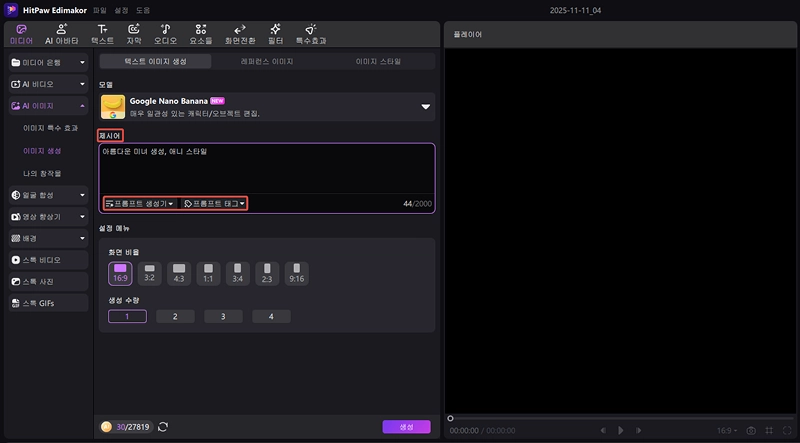This screenshot has width=800, height=443.
Task: Play the video in the player
Action: [620, 431]
